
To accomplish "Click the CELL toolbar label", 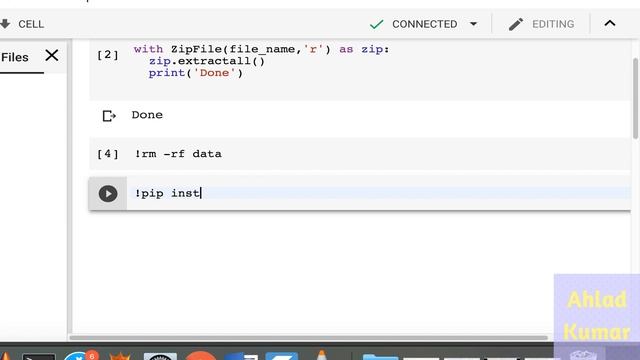I will 31,24.
